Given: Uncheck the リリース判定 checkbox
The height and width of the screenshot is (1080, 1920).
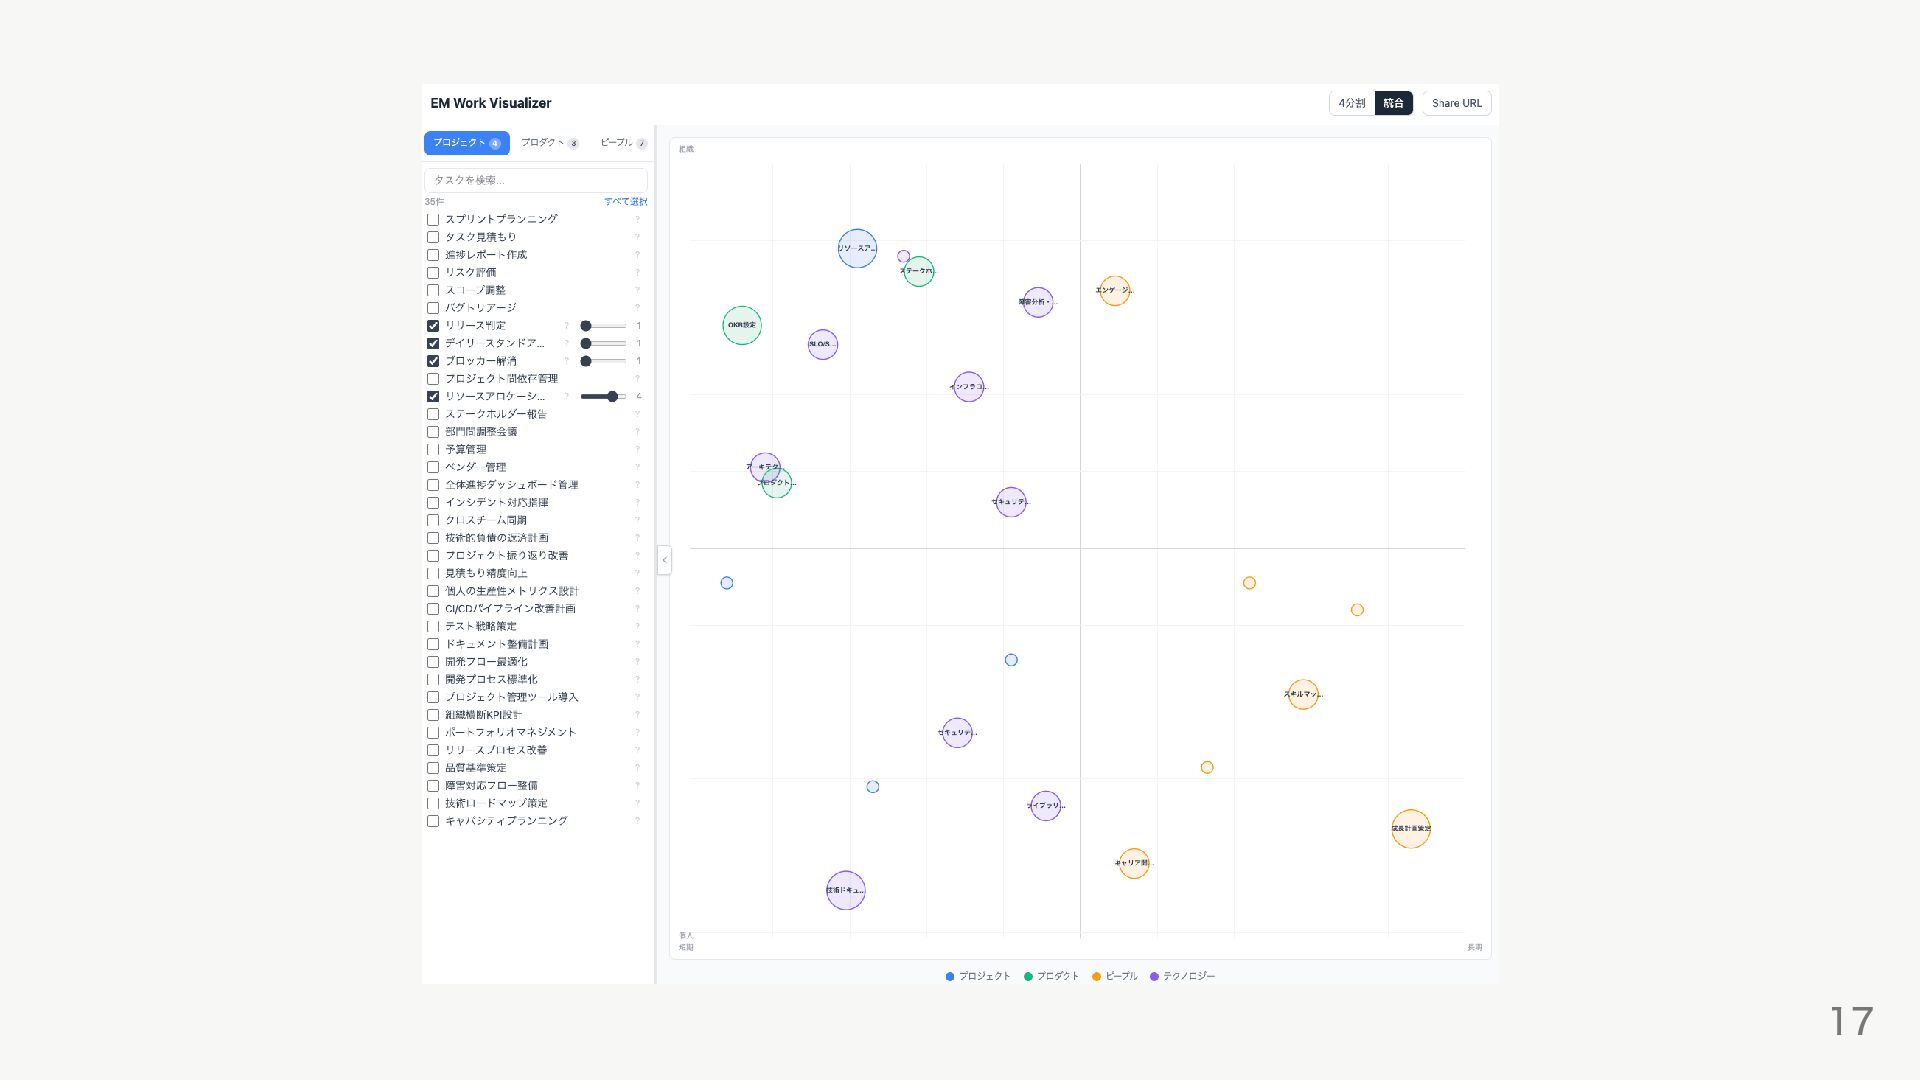Looking at the screenshot, I should coord(433,326).
